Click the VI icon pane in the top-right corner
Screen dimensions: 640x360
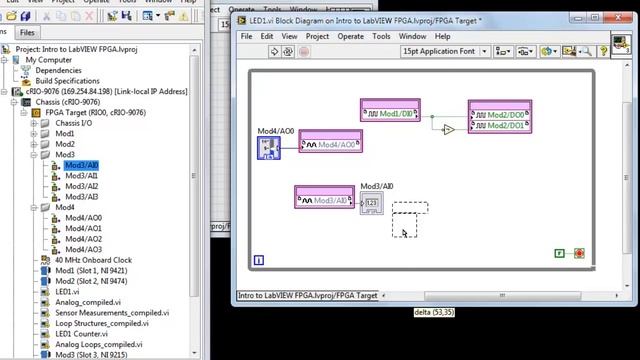coord(621,44)
